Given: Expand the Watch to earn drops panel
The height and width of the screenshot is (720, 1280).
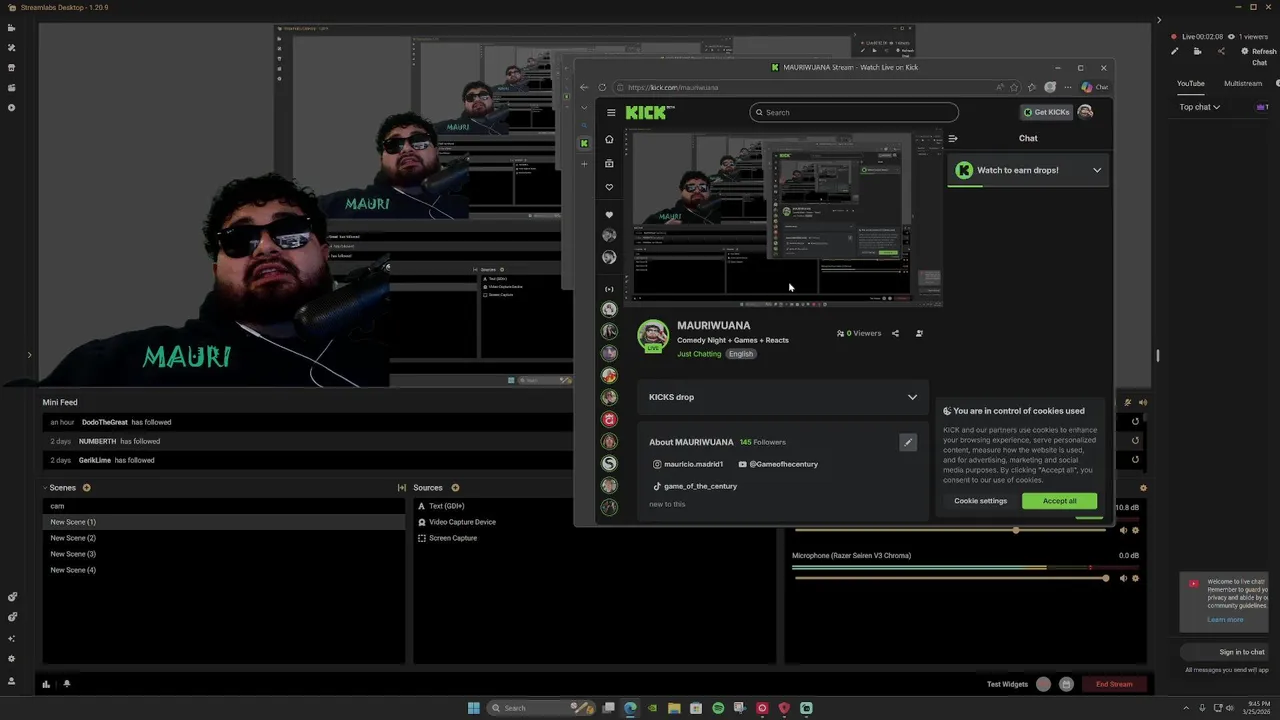Looking at the screenshot, I should 1097,170.
